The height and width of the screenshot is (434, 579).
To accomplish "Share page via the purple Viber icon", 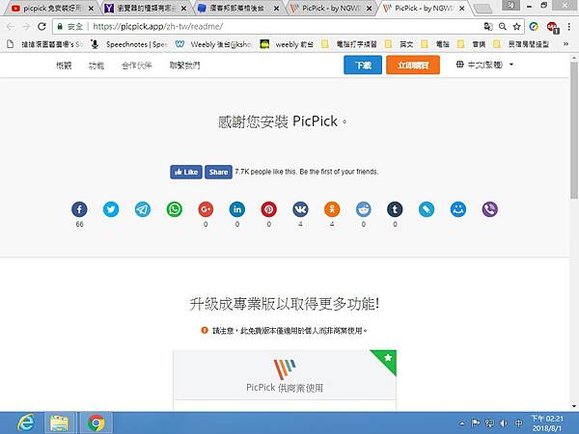I will [x=490, y=209].
